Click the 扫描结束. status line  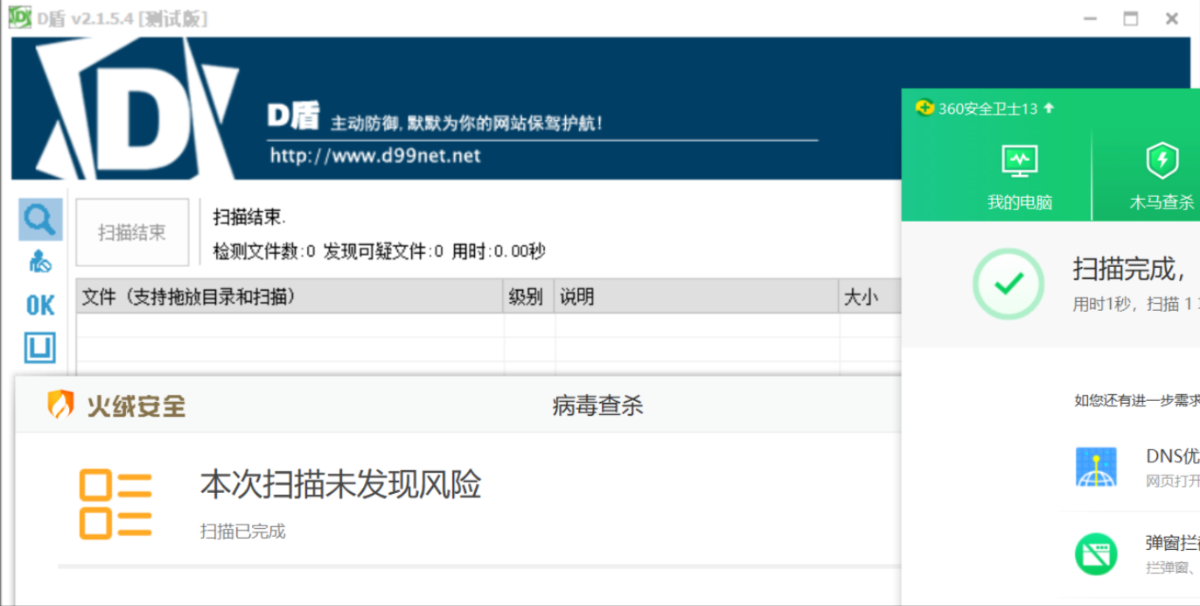tap(249, 216)
